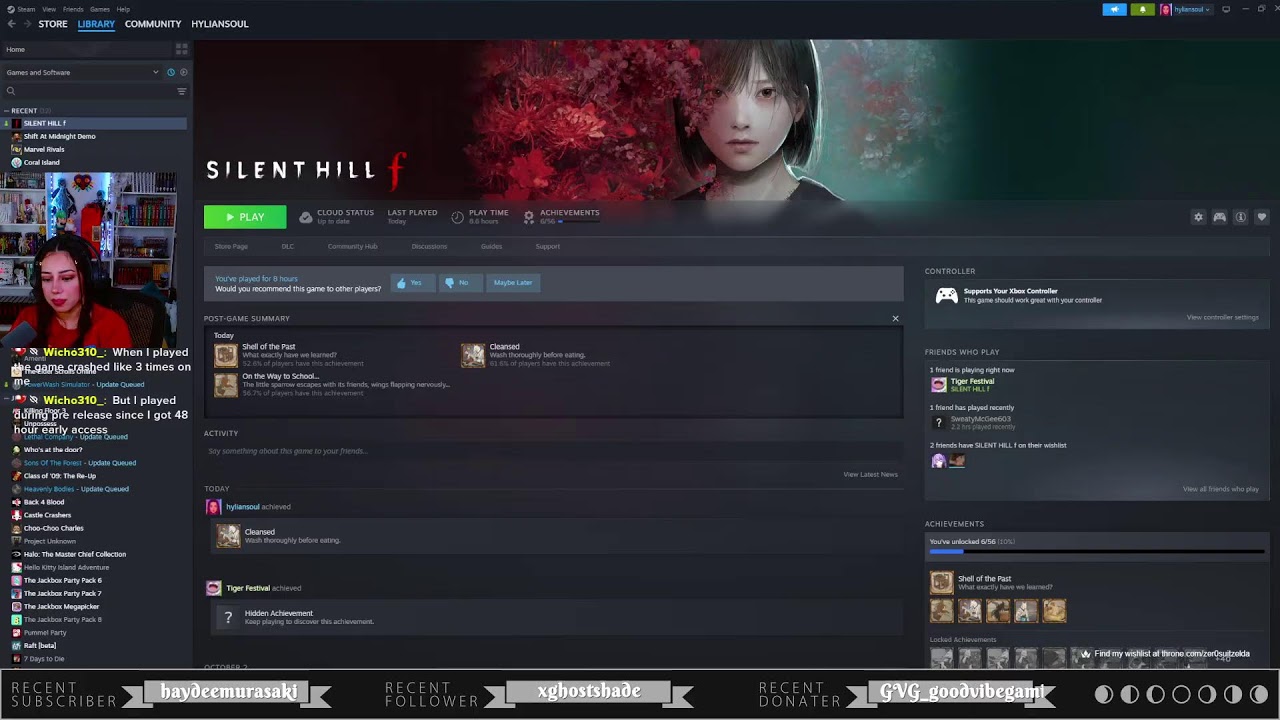The image size is (1280, 720).
Task: Select Castle Crashers in library list
Action: pyautogui.click(x=47, y=515)
